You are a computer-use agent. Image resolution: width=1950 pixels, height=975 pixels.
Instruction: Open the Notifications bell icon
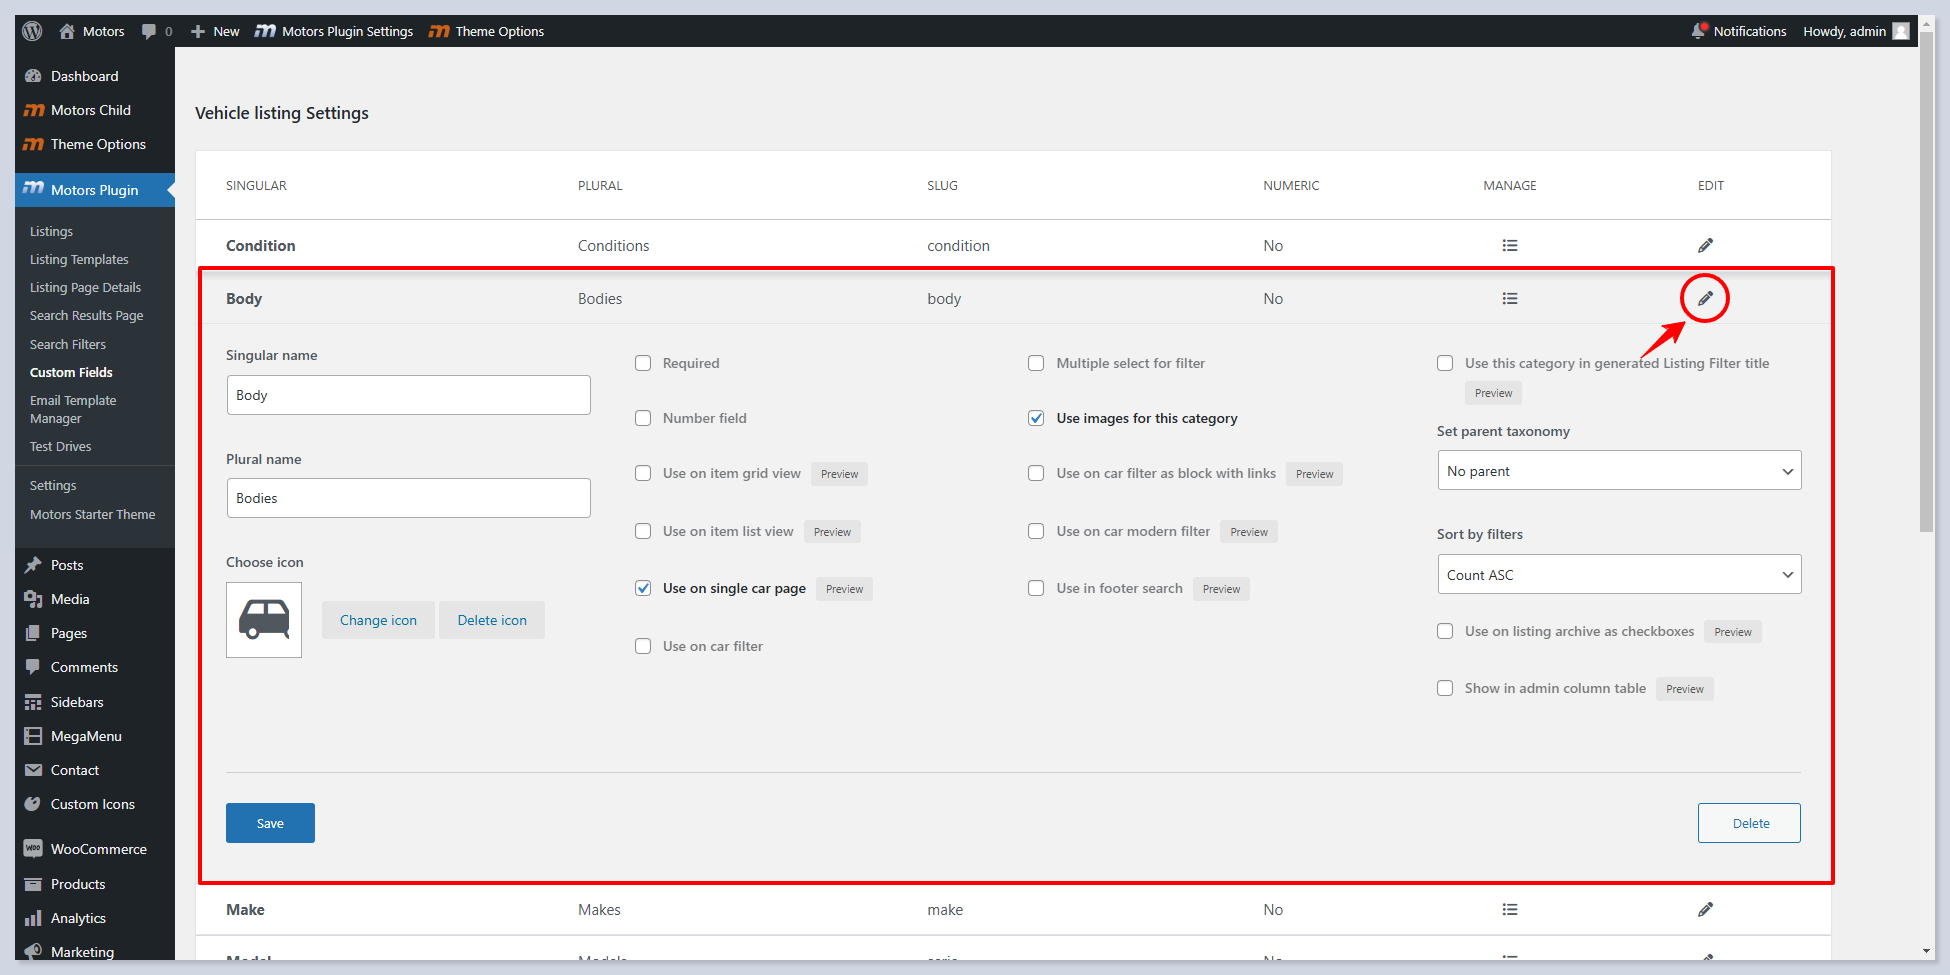point(1698,31)
